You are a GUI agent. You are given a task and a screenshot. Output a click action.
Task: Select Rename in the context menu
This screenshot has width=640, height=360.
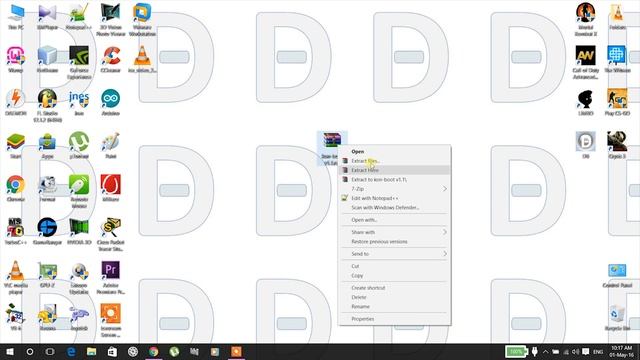[395, 307]
